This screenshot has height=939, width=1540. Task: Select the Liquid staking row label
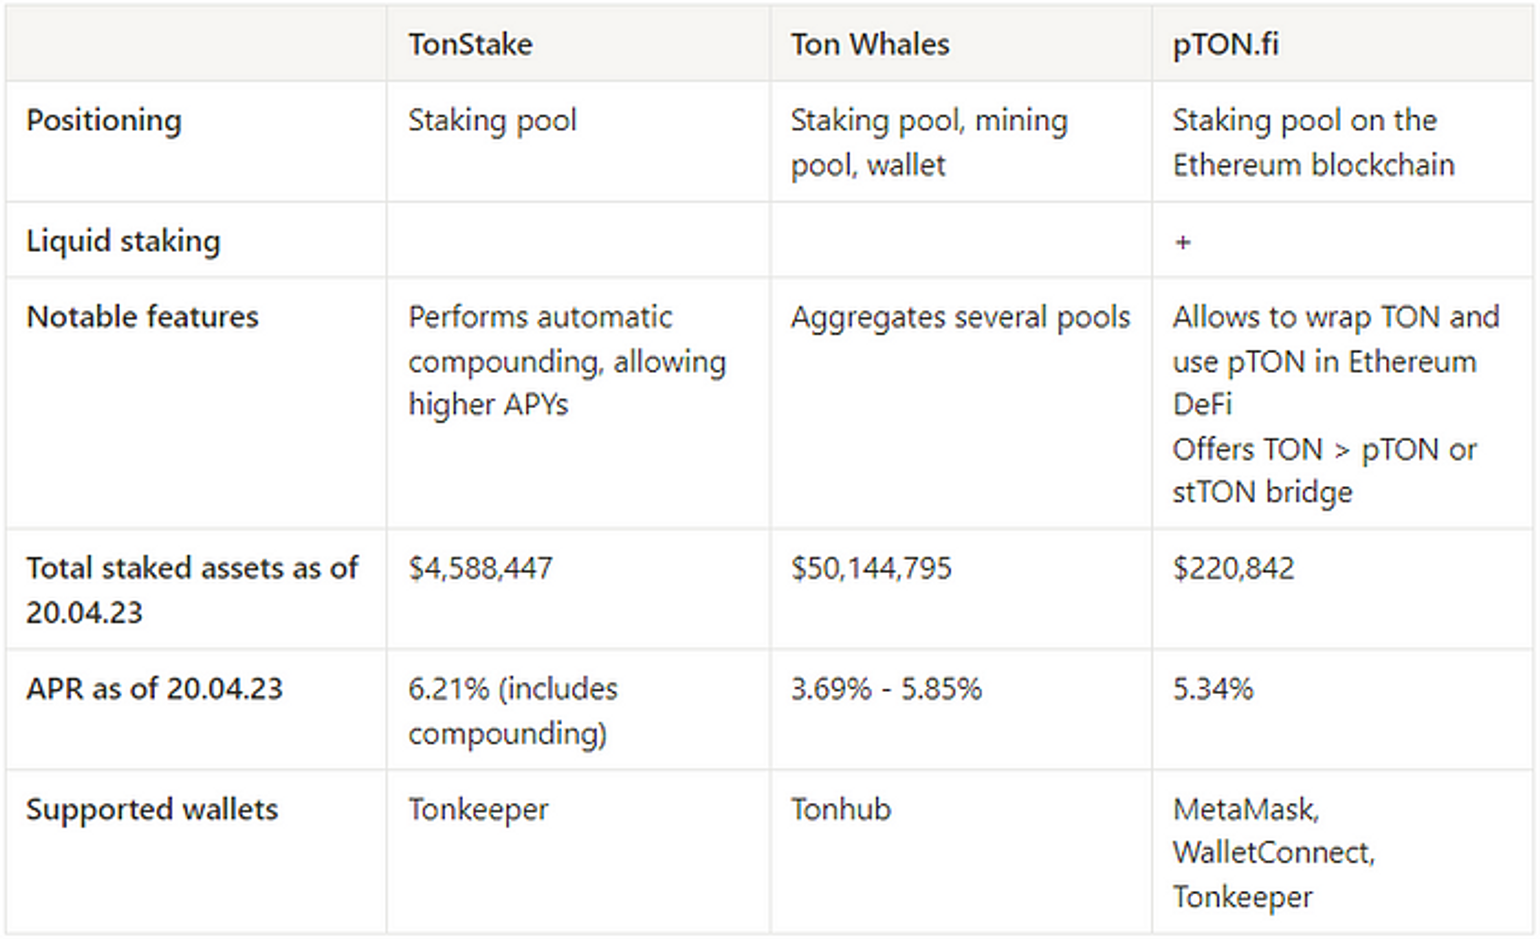123,241
